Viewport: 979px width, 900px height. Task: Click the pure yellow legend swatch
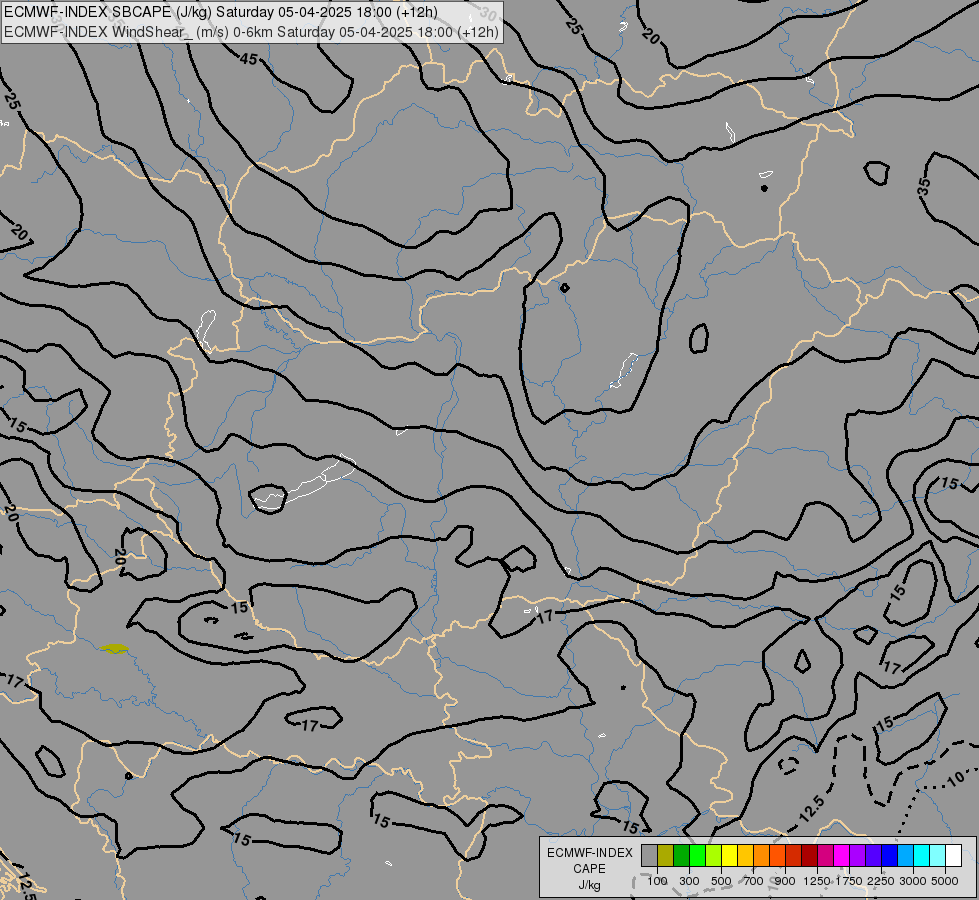point(729,855)
